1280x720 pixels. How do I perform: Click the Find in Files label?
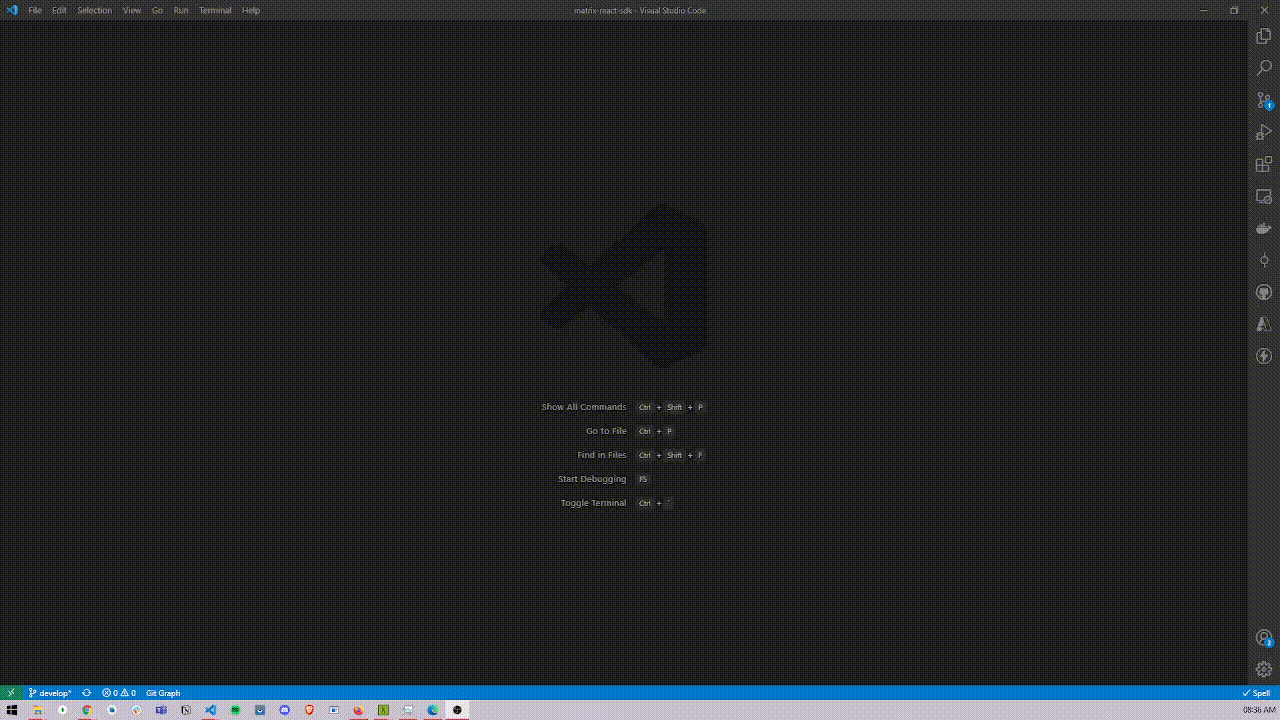coord(602,455)
